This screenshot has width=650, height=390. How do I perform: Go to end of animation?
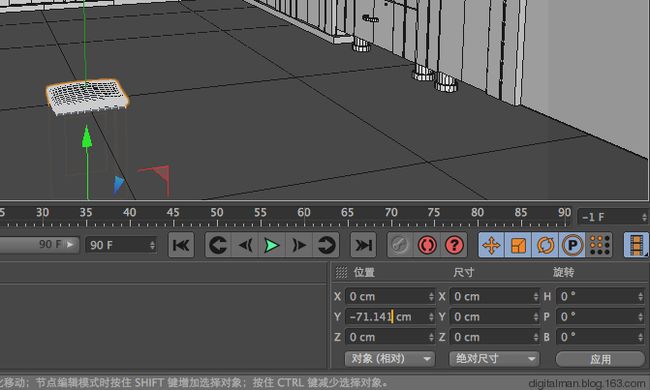363,245
